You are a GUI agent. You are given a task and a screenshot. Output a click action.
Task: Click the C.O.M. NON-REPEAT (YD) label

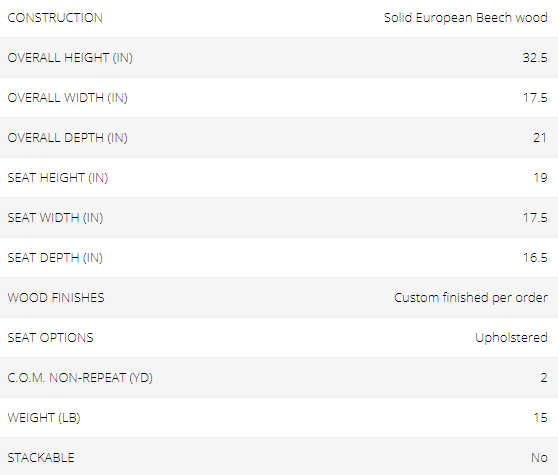pos(80,378)
